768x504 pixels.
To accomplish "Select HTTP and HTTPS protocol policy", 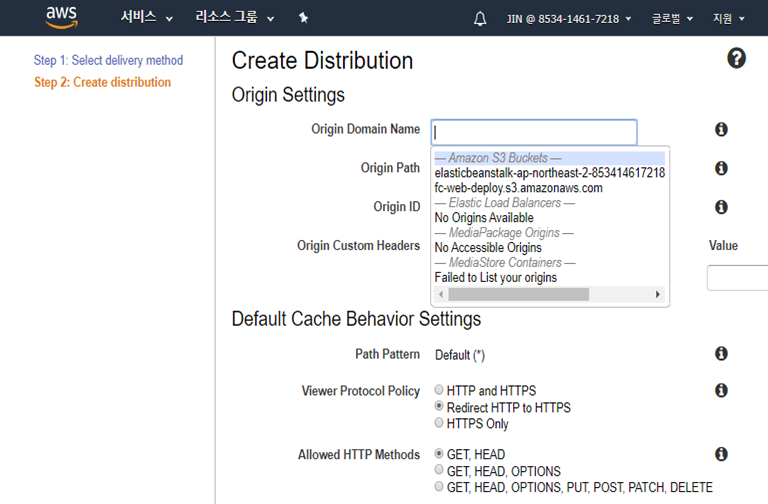I will tap(439, 390).
